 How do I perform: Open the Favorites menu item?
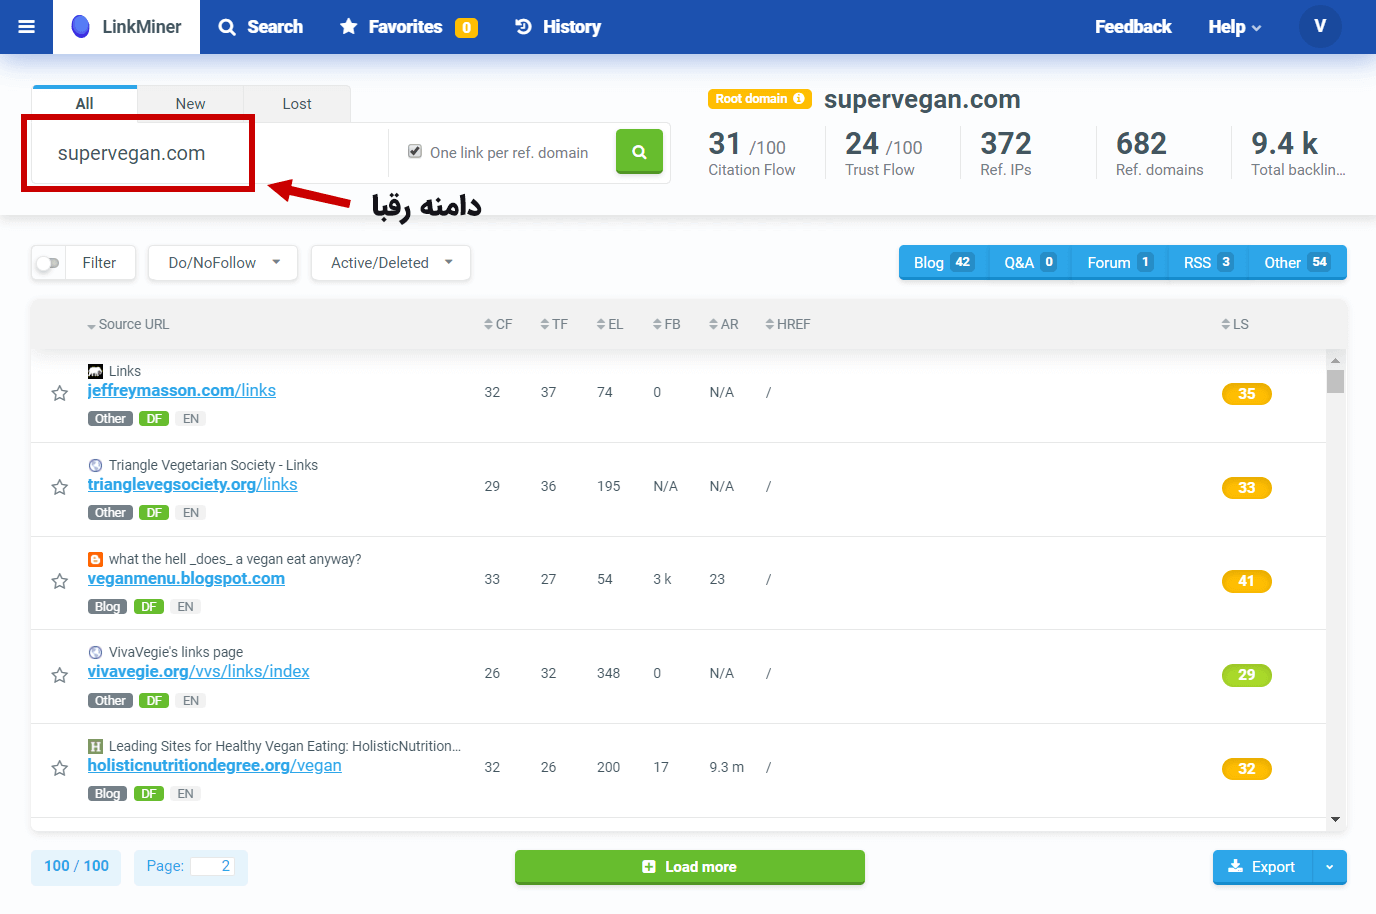tap(408, 27)
